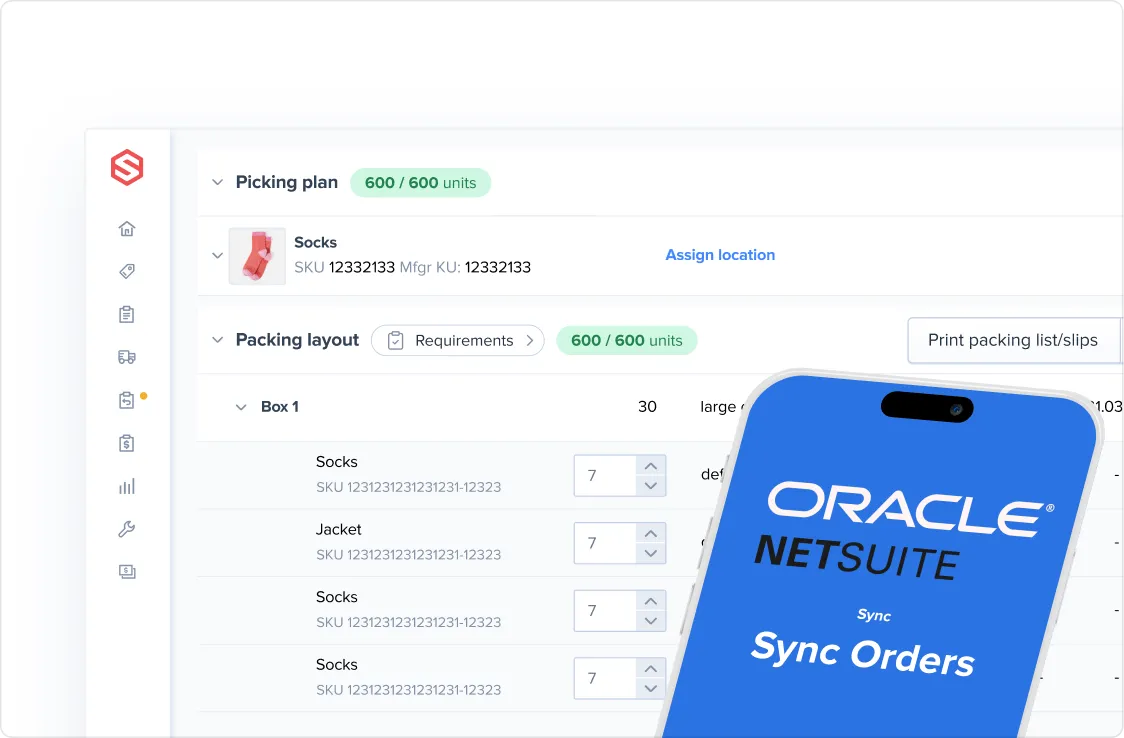Select the invoices clipboard-with-dollar icon
The image size is (1124, 738).
pyautogui.click(x=127, y=443)
